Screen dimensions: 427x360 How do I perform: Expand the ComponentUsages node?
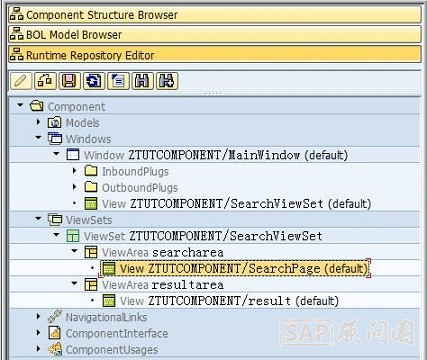pos(38,349)
